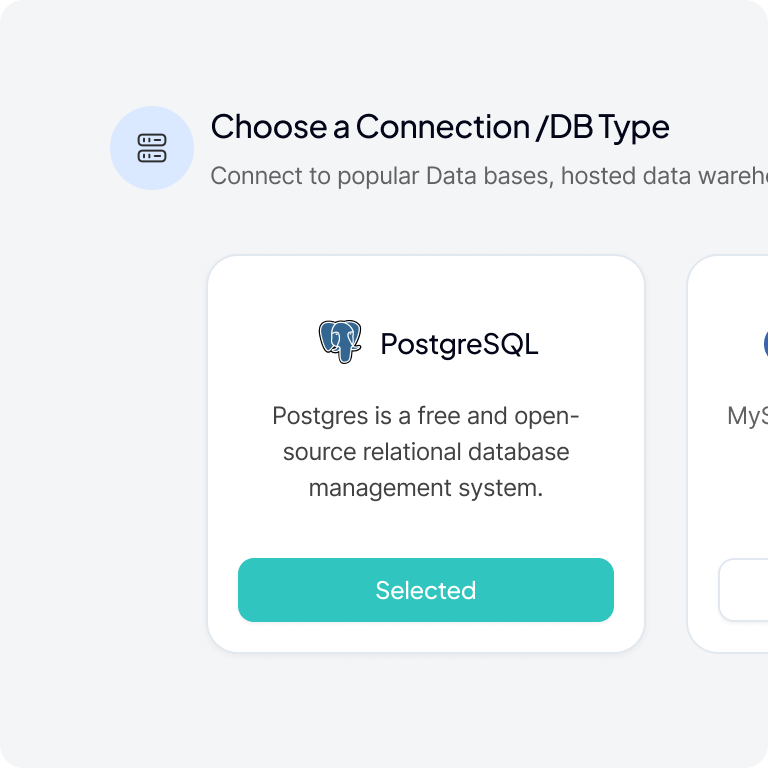Click the database server icon in header
This screenshot has height=768, width=768.
click(152, 148)
